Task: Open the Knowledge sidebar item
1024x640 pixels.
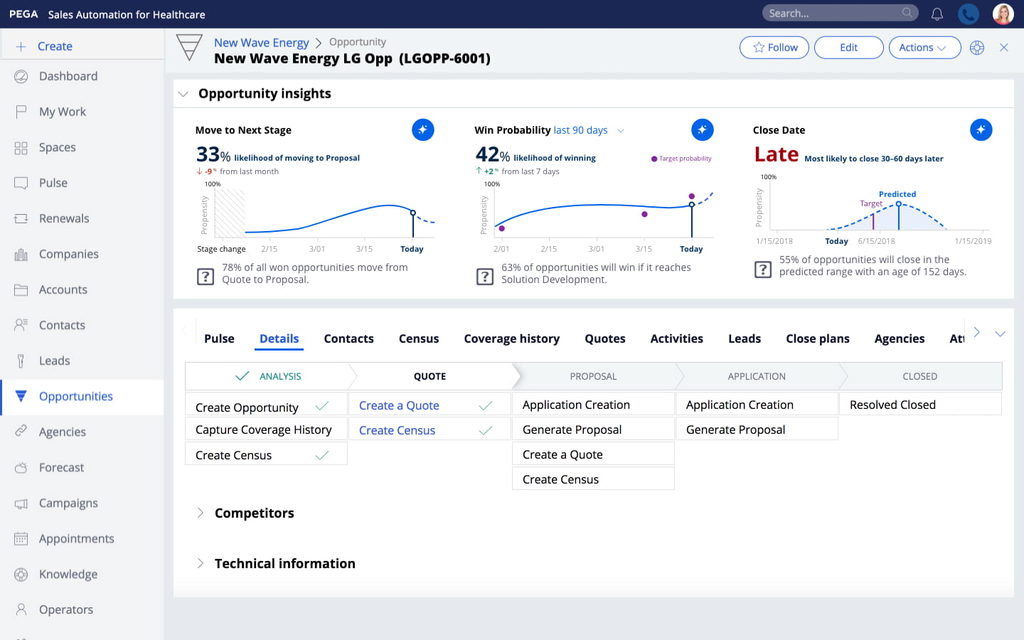Action: coord(67,574)
